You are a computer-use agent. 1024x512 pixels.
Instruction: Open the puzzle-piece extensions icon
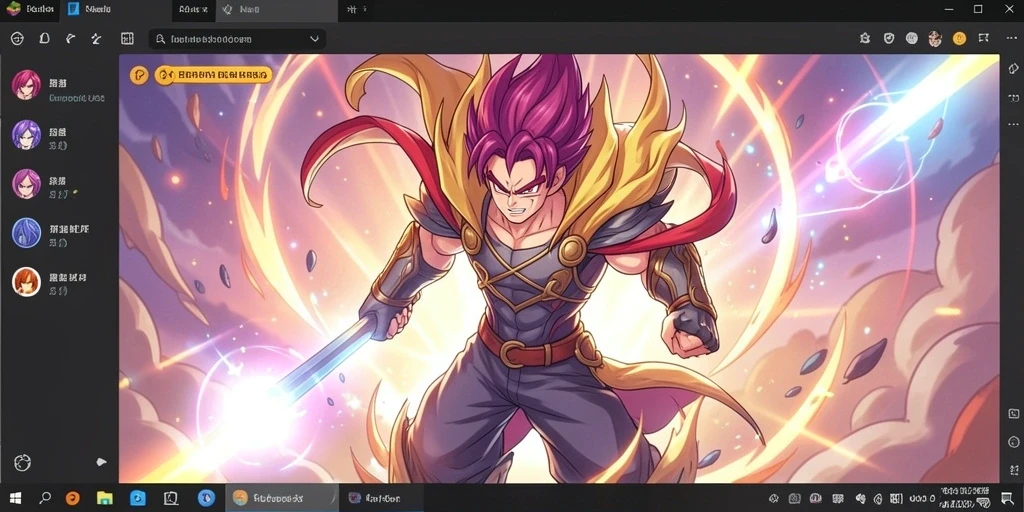pos(865,39)
